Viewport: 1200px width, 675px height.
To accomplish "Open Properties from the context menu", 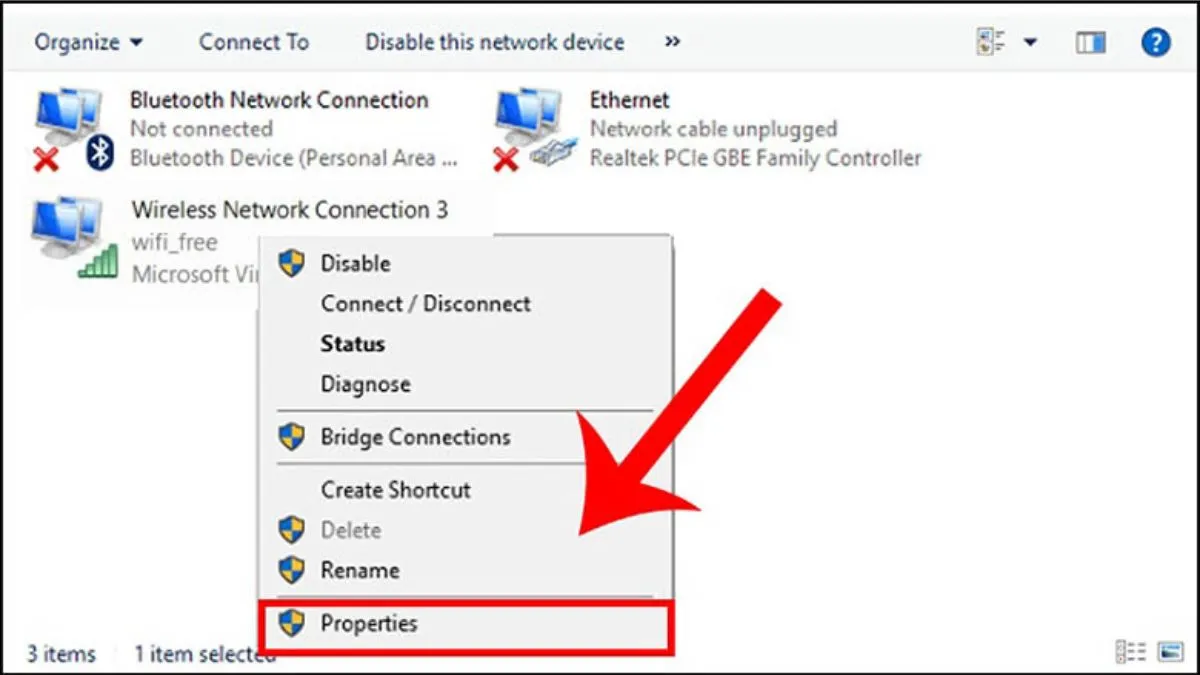I will (369, 624).
